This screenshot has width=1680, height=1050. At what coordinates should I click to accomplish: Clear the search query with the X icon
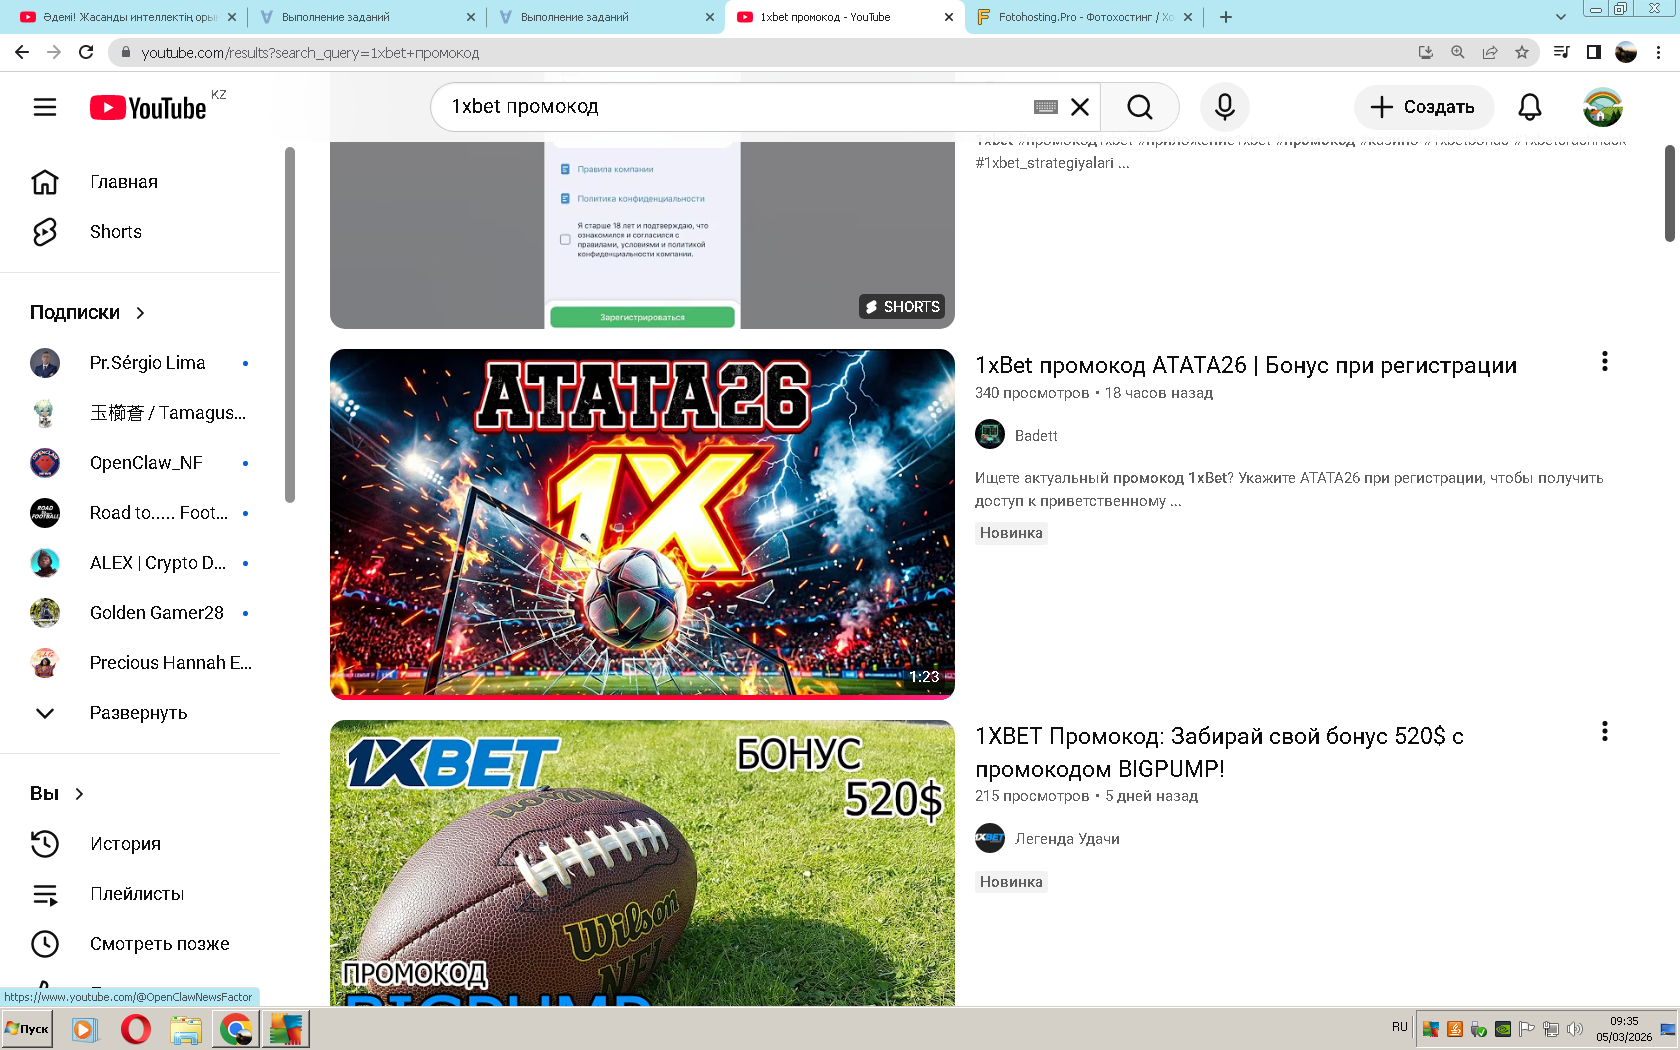tap(1080, 107)
